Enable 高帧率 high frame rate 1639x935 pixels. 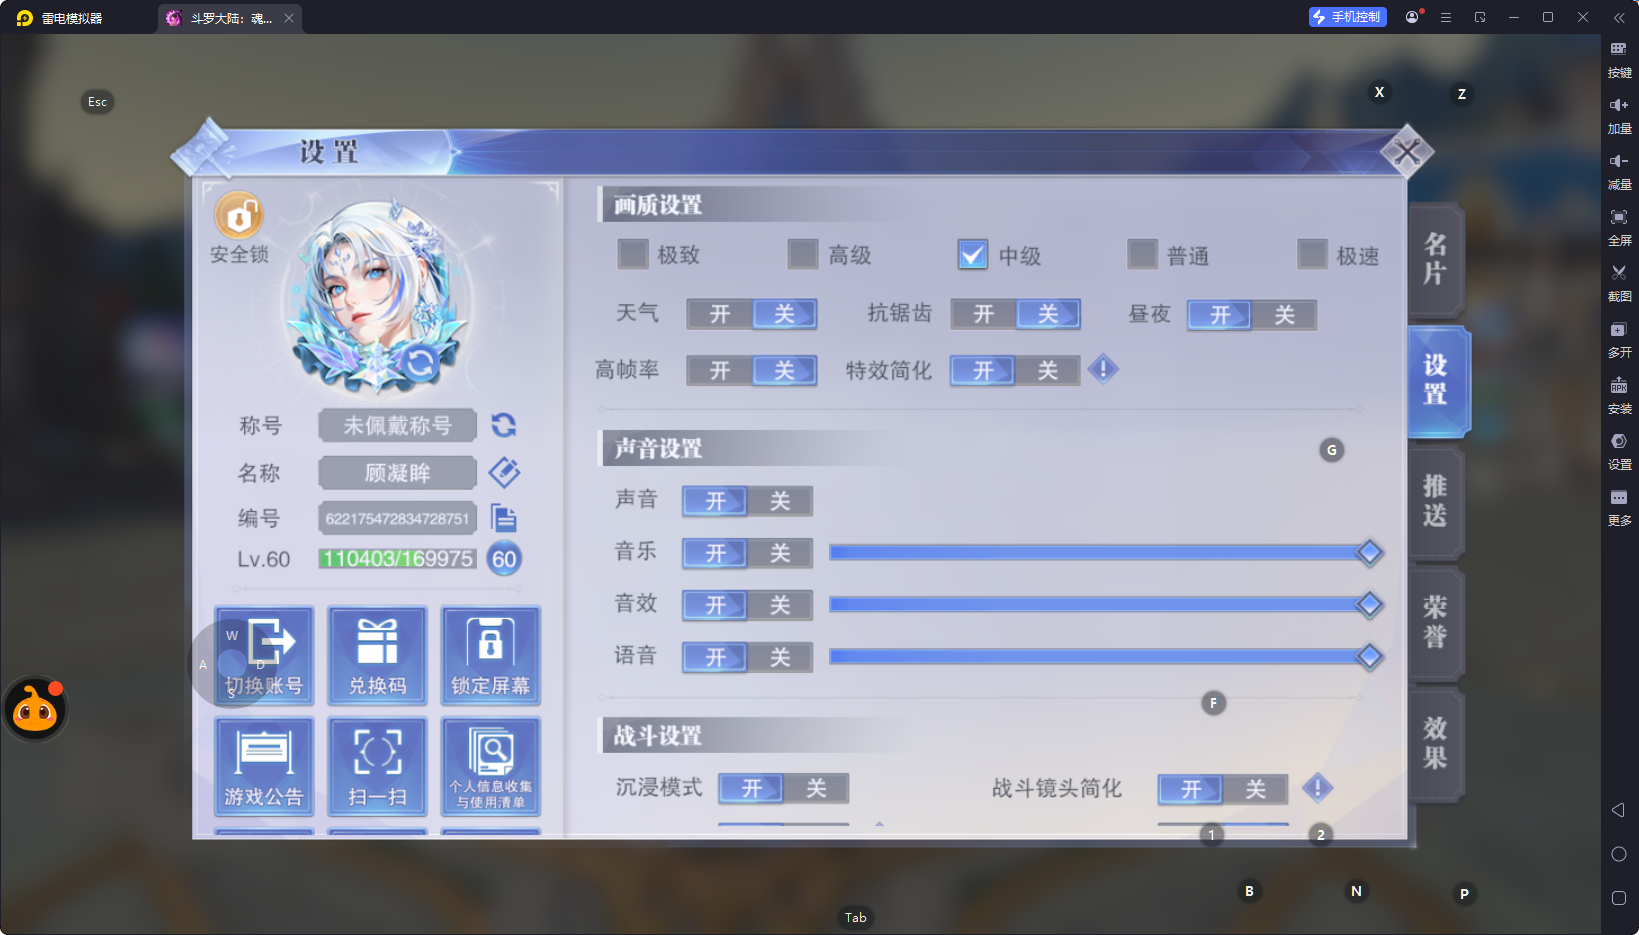click(x=720, y=370)
